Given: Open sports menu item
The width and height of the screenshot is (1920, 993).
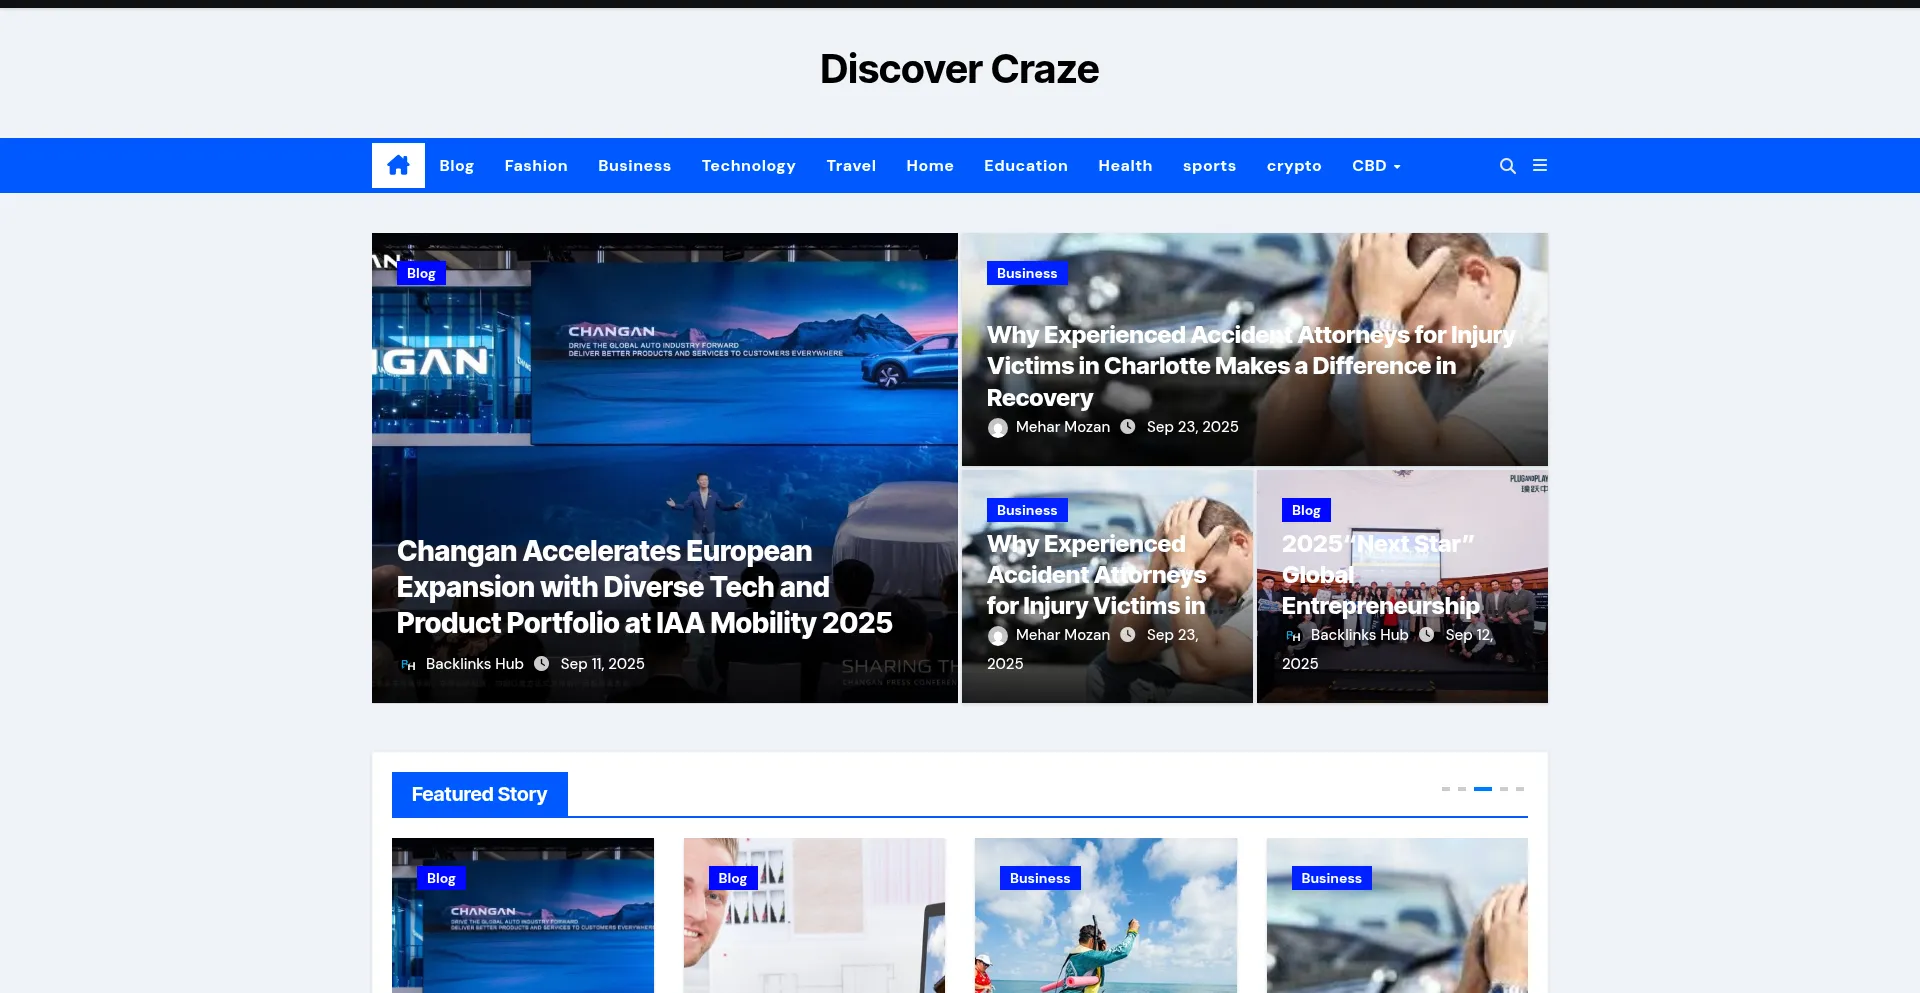Looking at the screenshot, I should coord(1209,166).
